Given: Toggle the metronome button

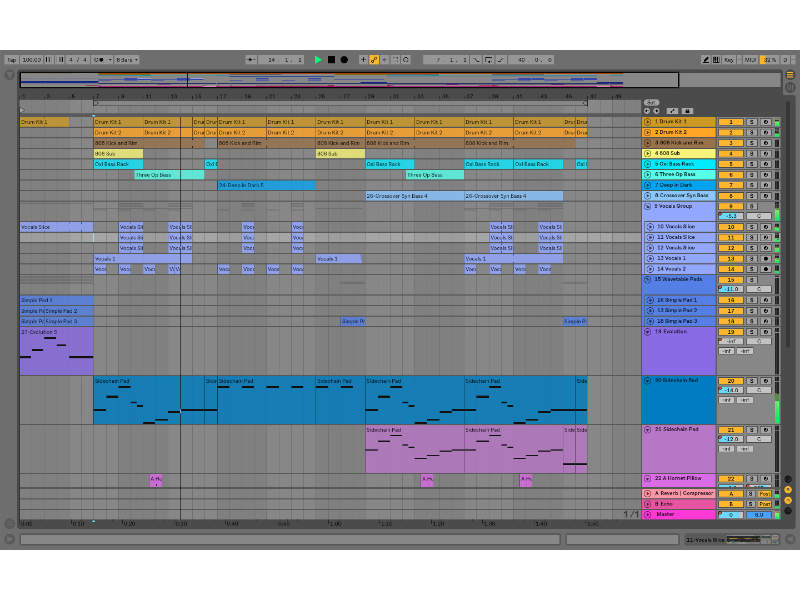Looking at the screenshot, I should coord(99,60).
